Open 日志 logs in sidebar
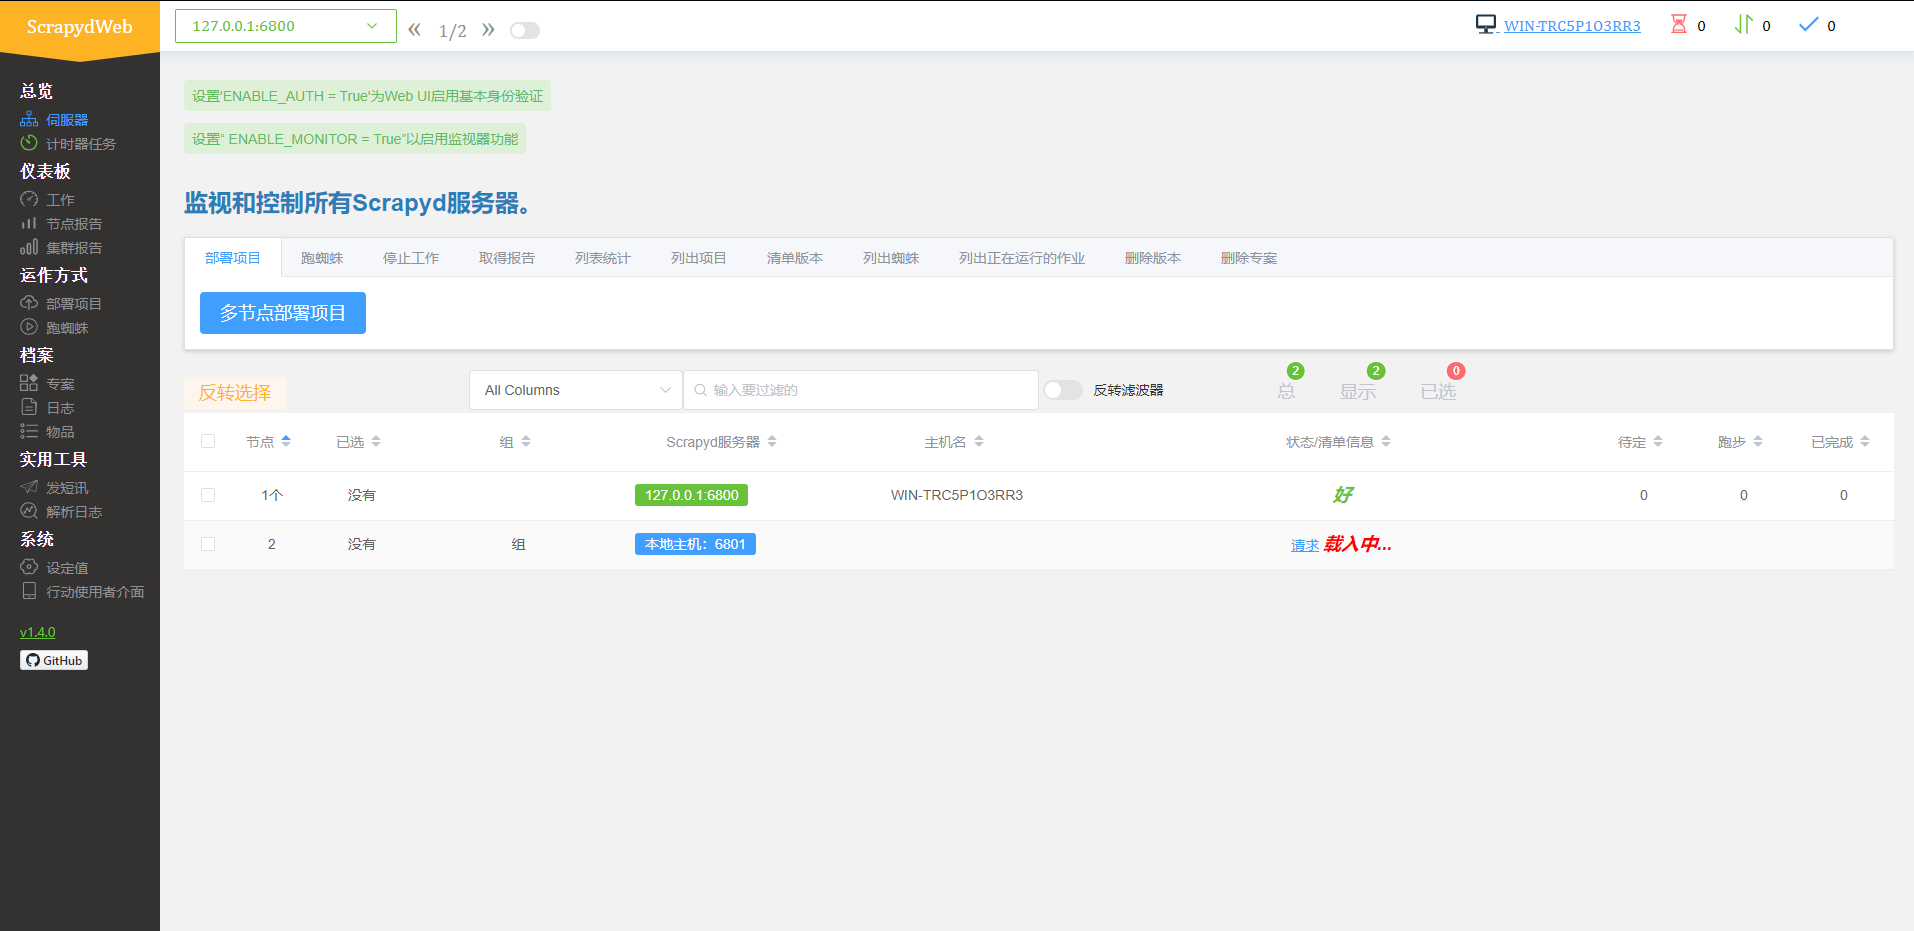This screenshot has height=931, width=1914. 48,408
